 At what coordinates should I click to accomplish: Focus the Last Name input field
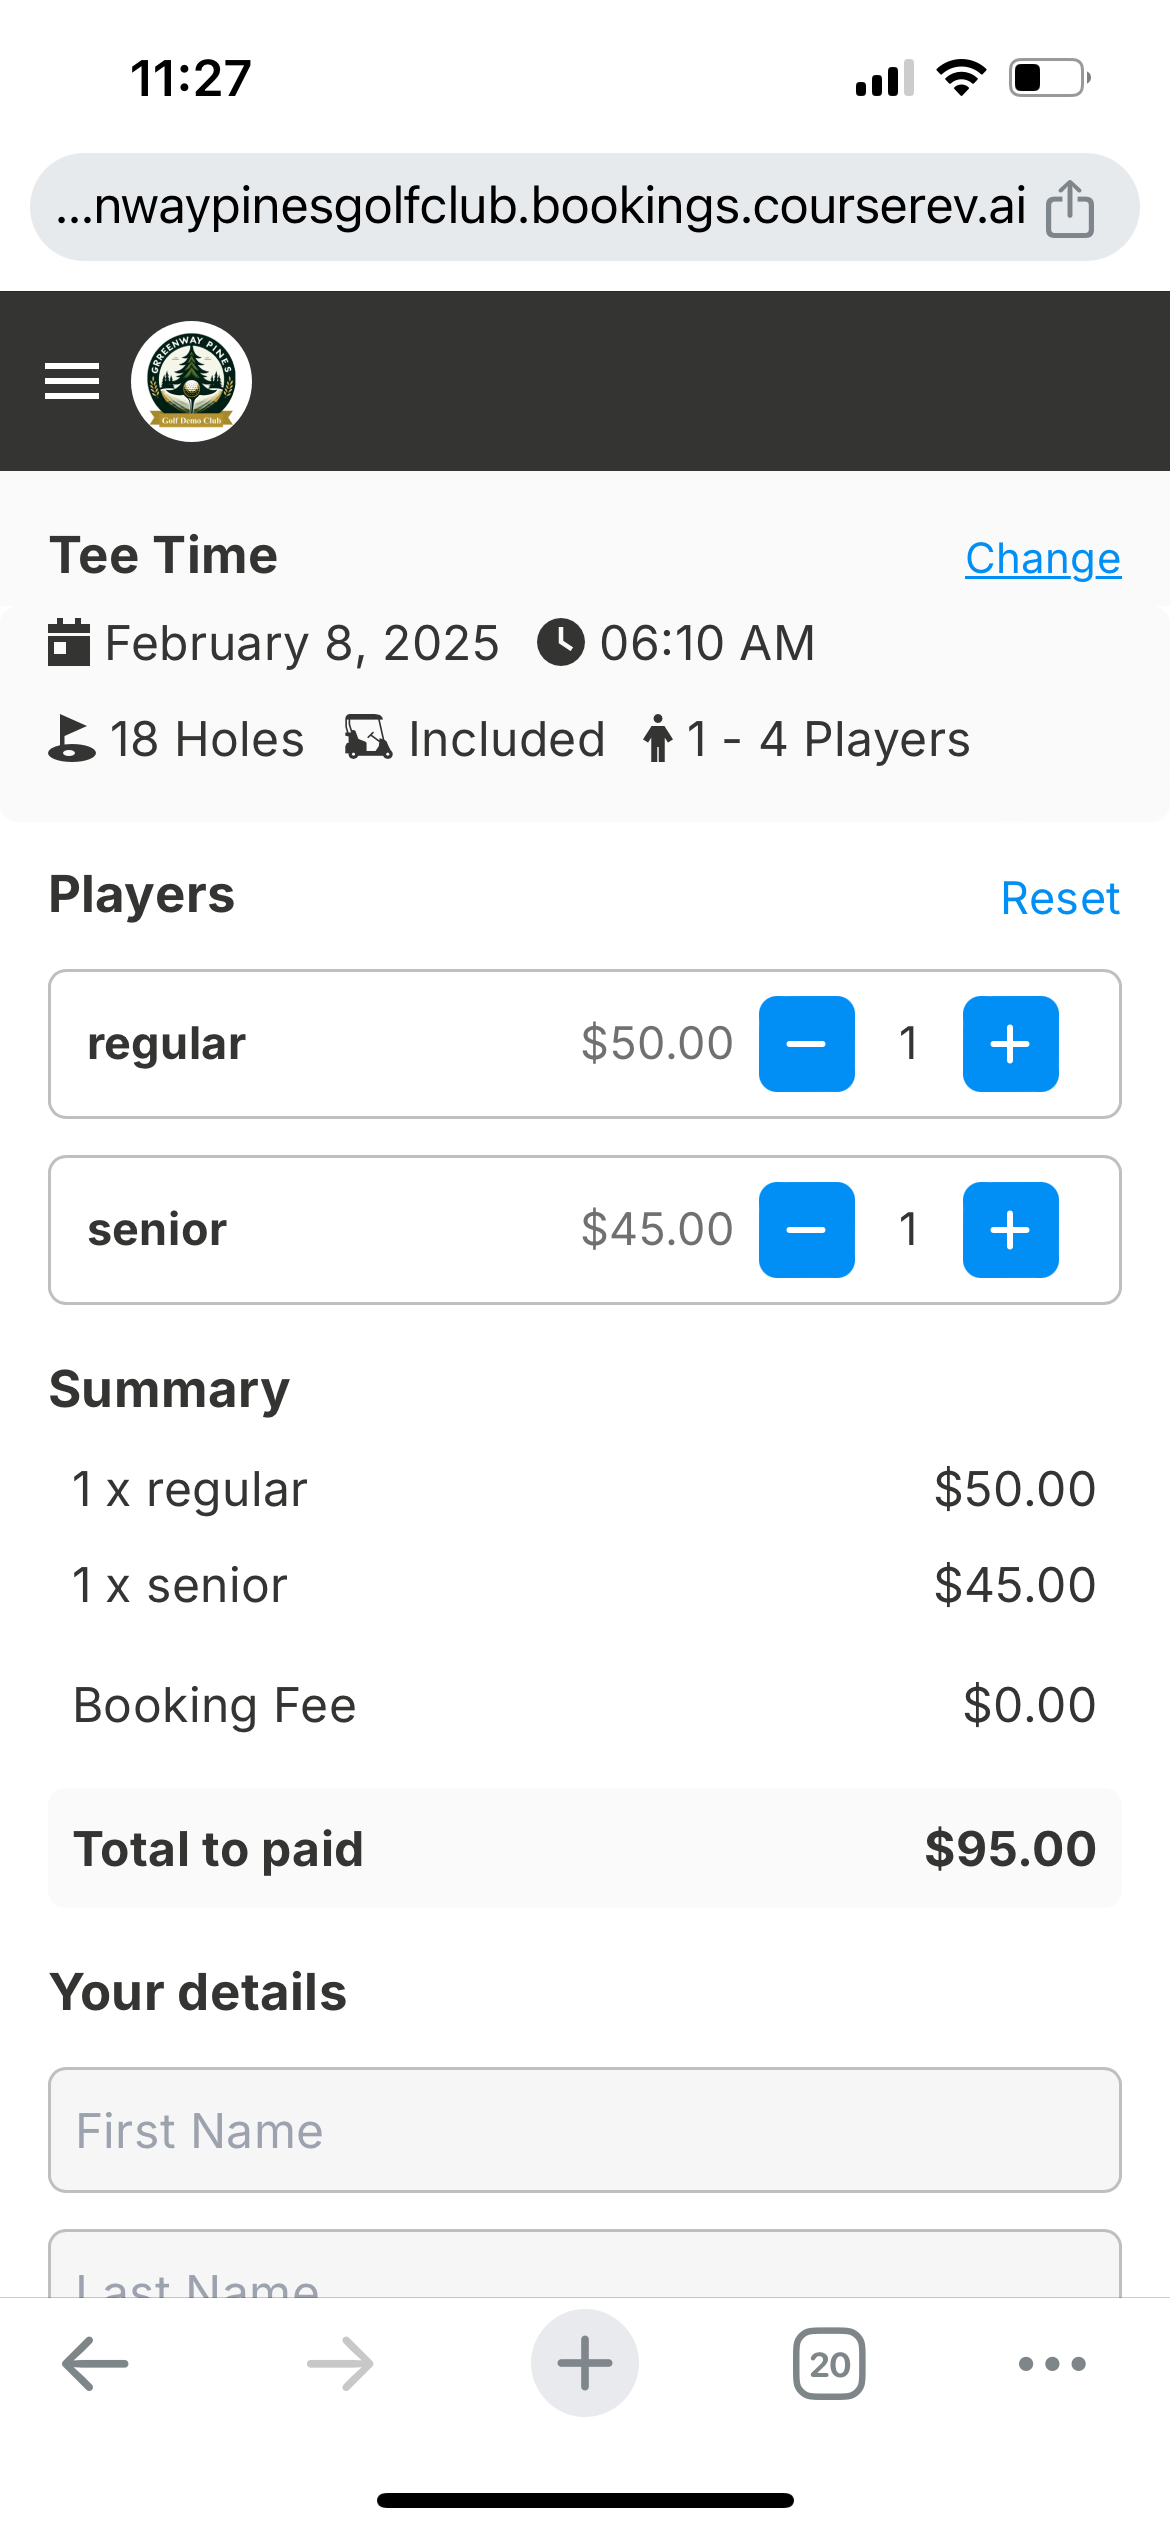click(x=585, y=2270)
